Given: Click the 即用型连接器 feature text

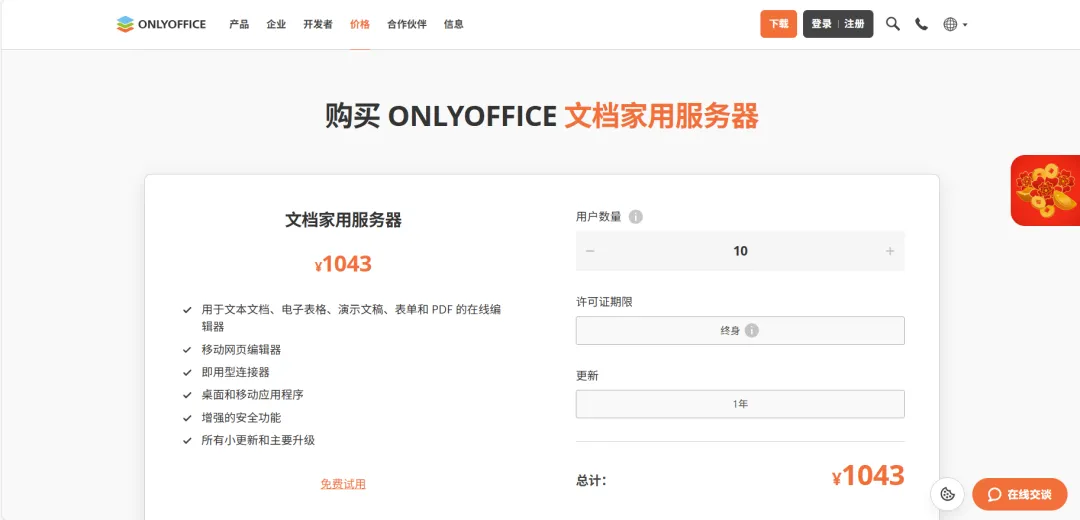Looking at the screenshot, I should click(x=236, y=373).
